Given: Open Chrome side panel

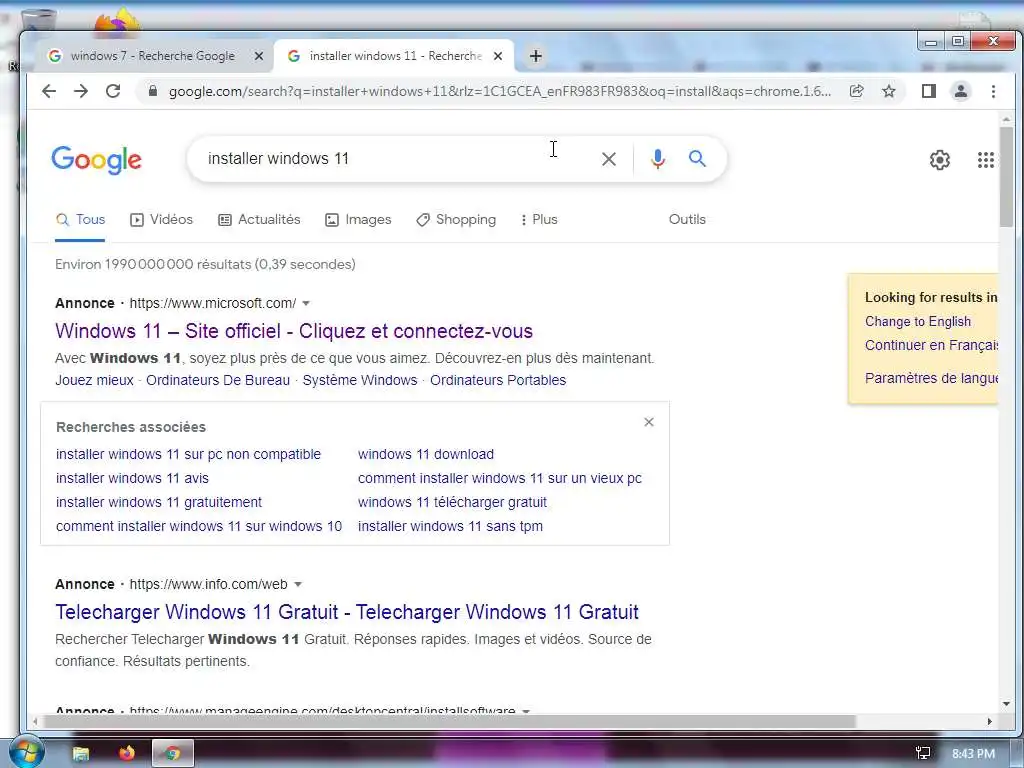Looking at the screenshot, I should click(x=929, y=91).
